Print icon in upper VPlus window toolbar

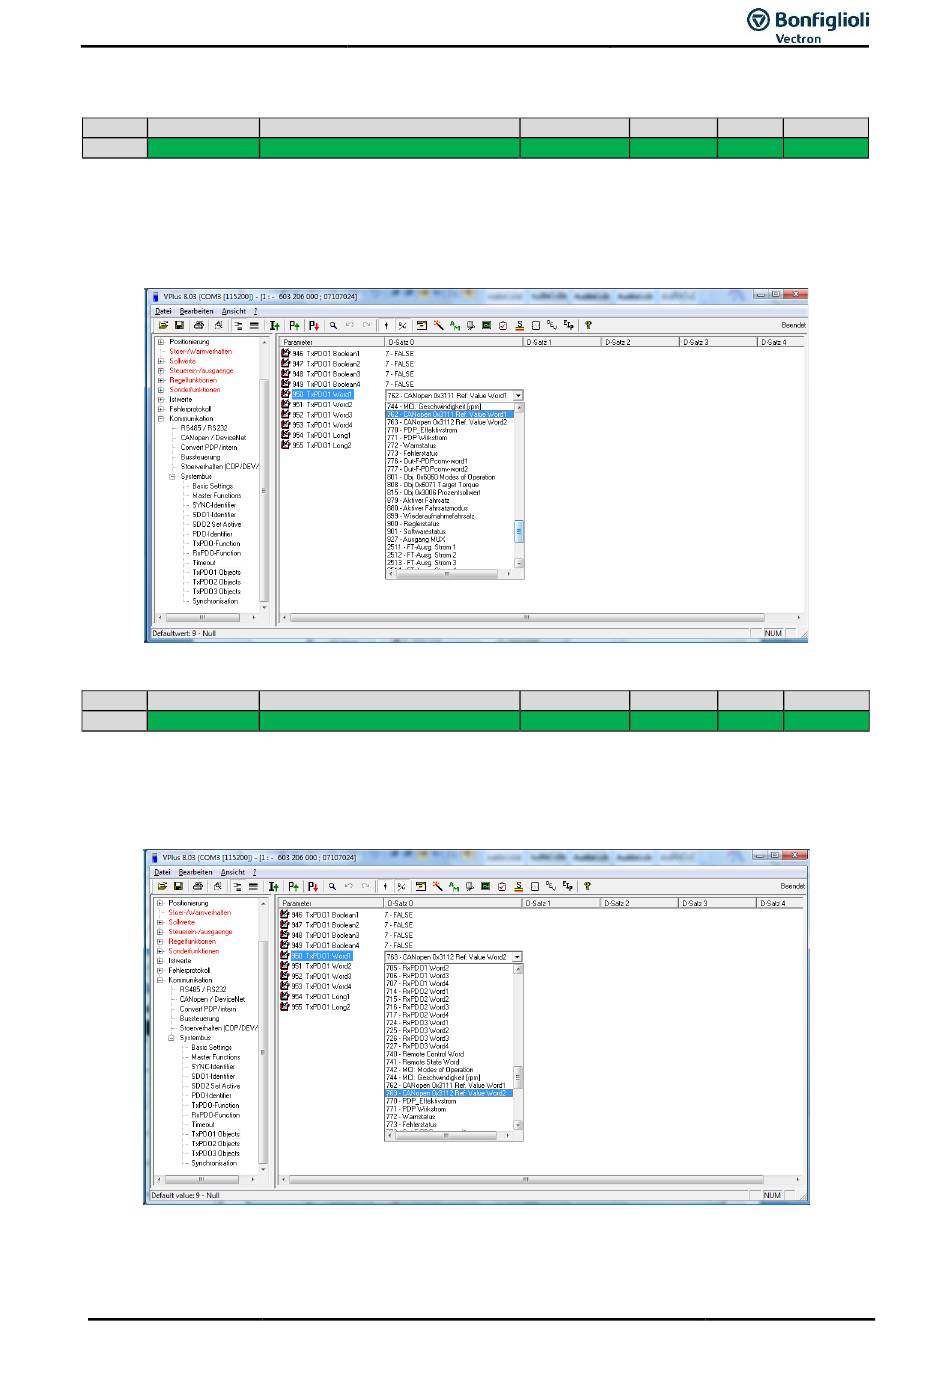pyautogui.click(x=198, y=325)
